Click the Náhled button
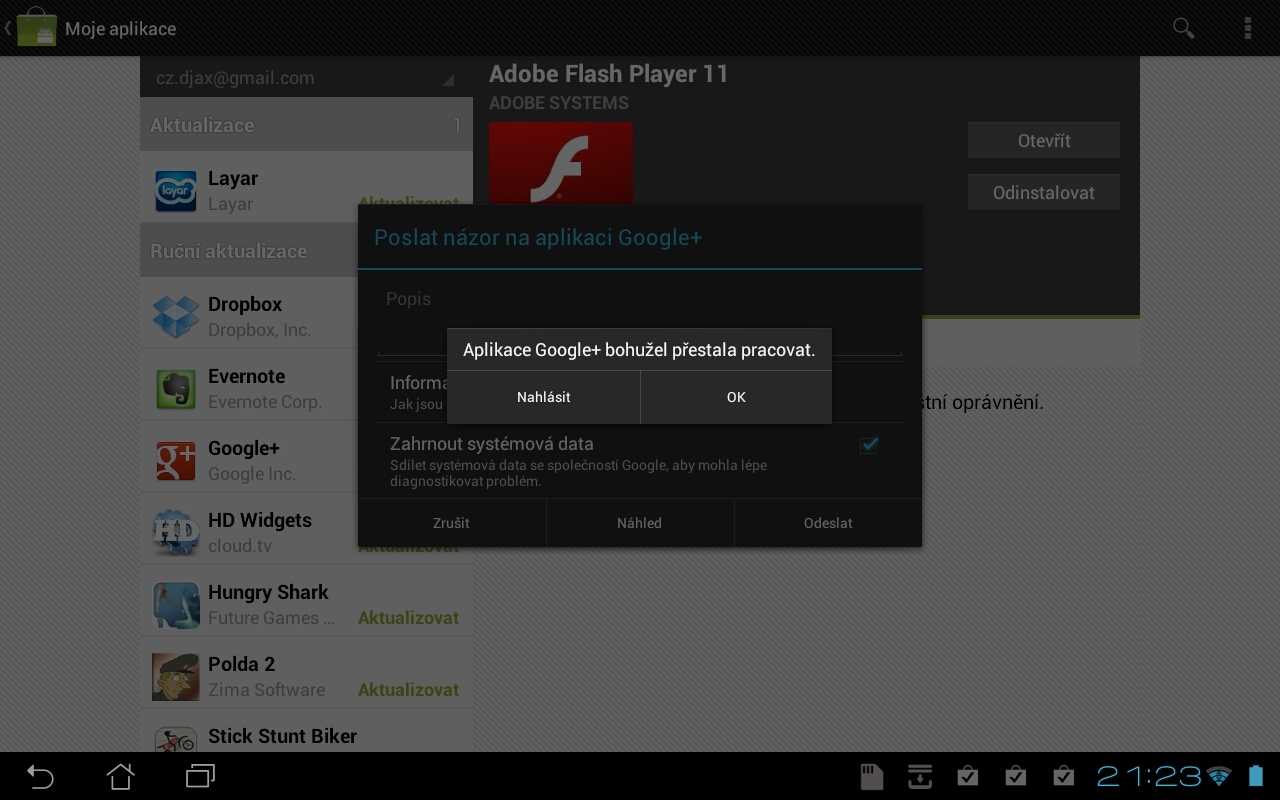 pyautogui.click(x=640, y=523)
